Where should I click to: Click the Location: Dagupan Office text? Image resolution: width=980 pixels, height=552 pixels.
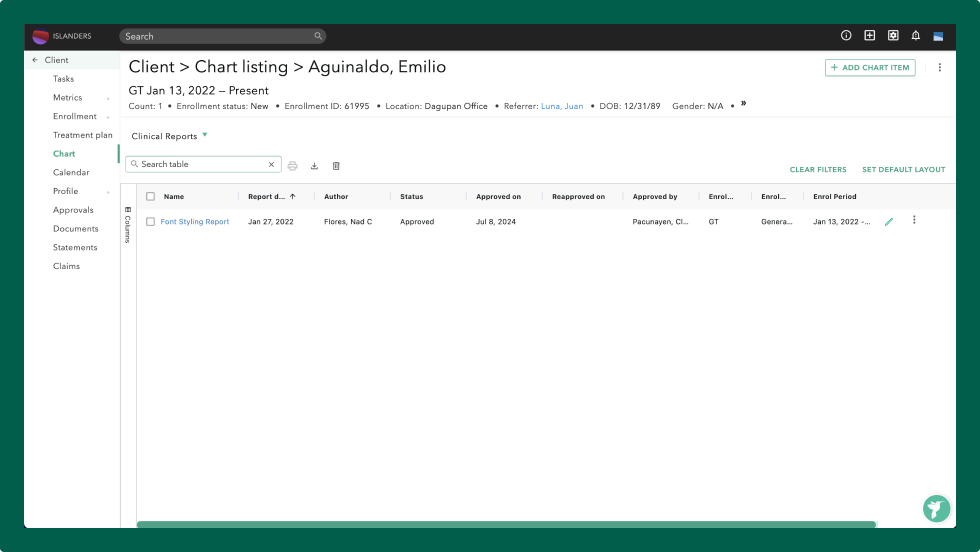(x=436, y=106)
